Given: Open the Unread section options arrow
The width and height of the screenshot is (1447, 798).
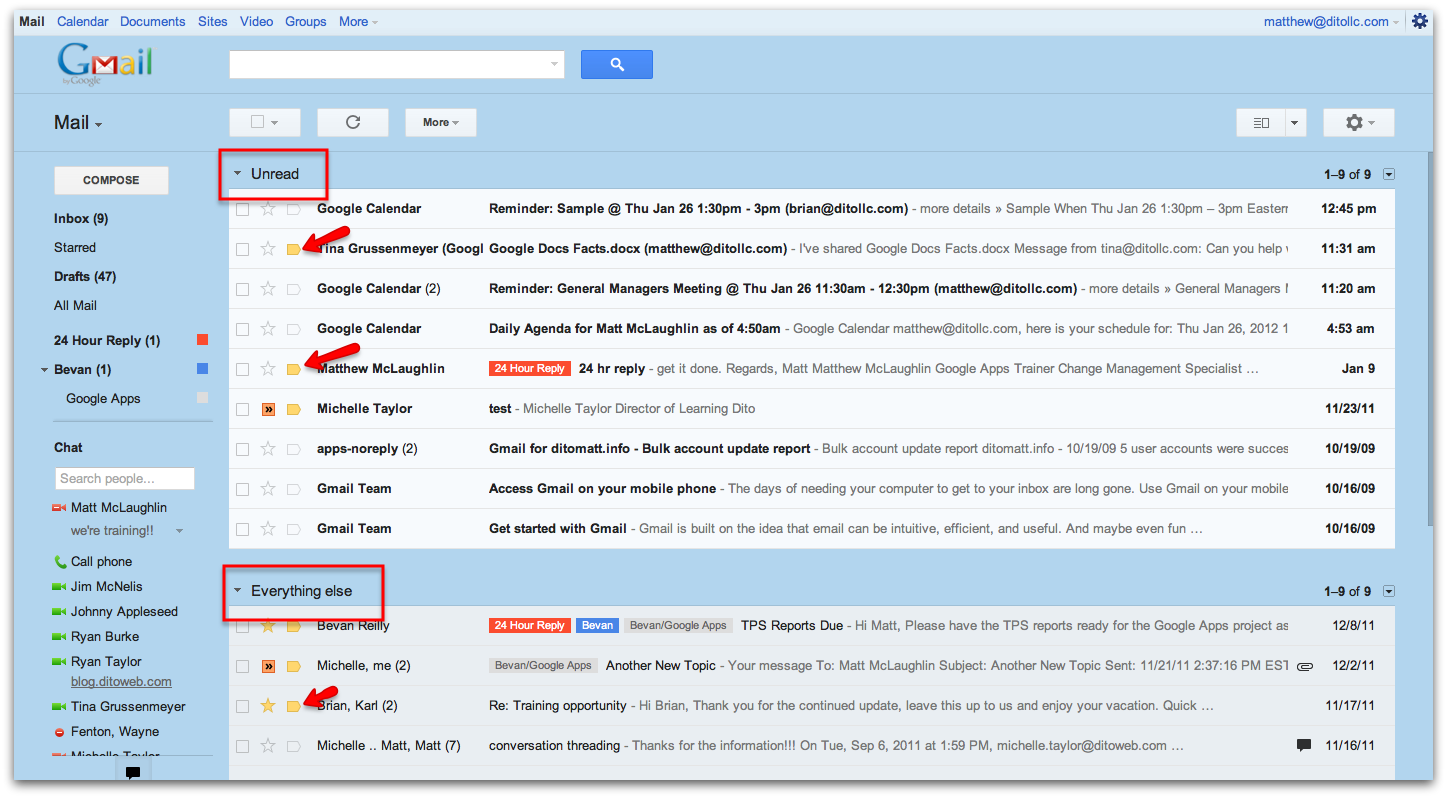Looking at the screenshot, I should click(1389, 174).
